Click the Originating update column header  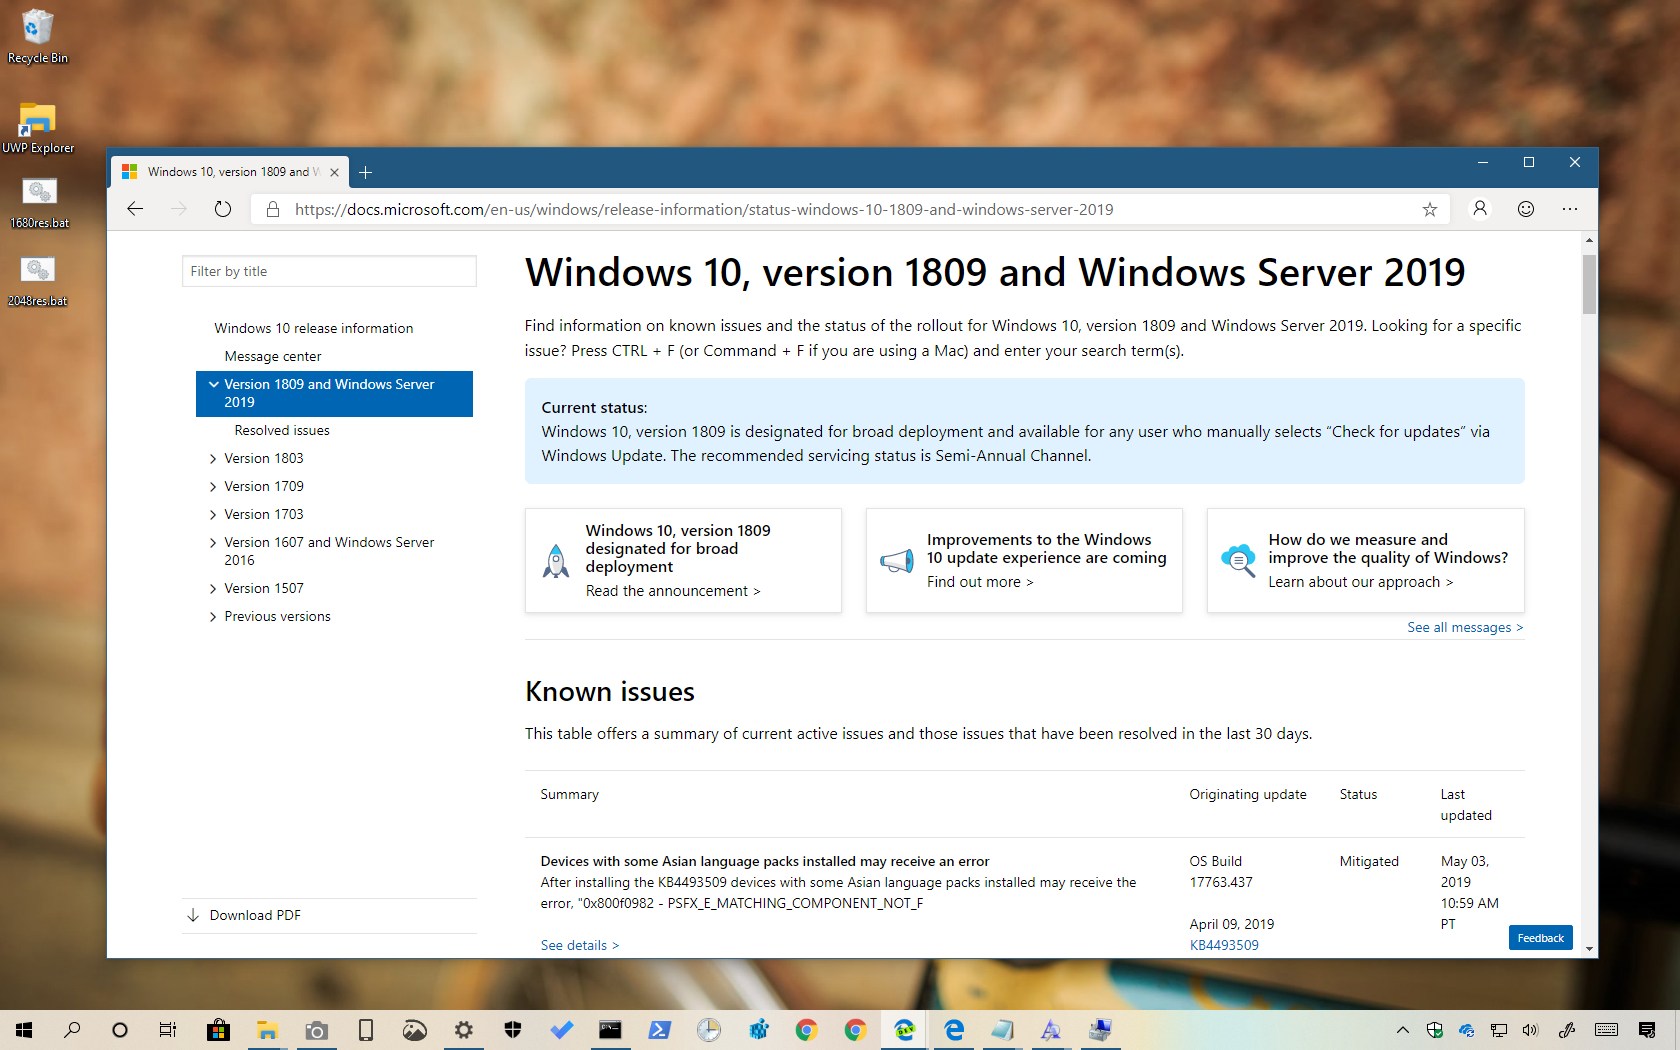(1248, 794)
